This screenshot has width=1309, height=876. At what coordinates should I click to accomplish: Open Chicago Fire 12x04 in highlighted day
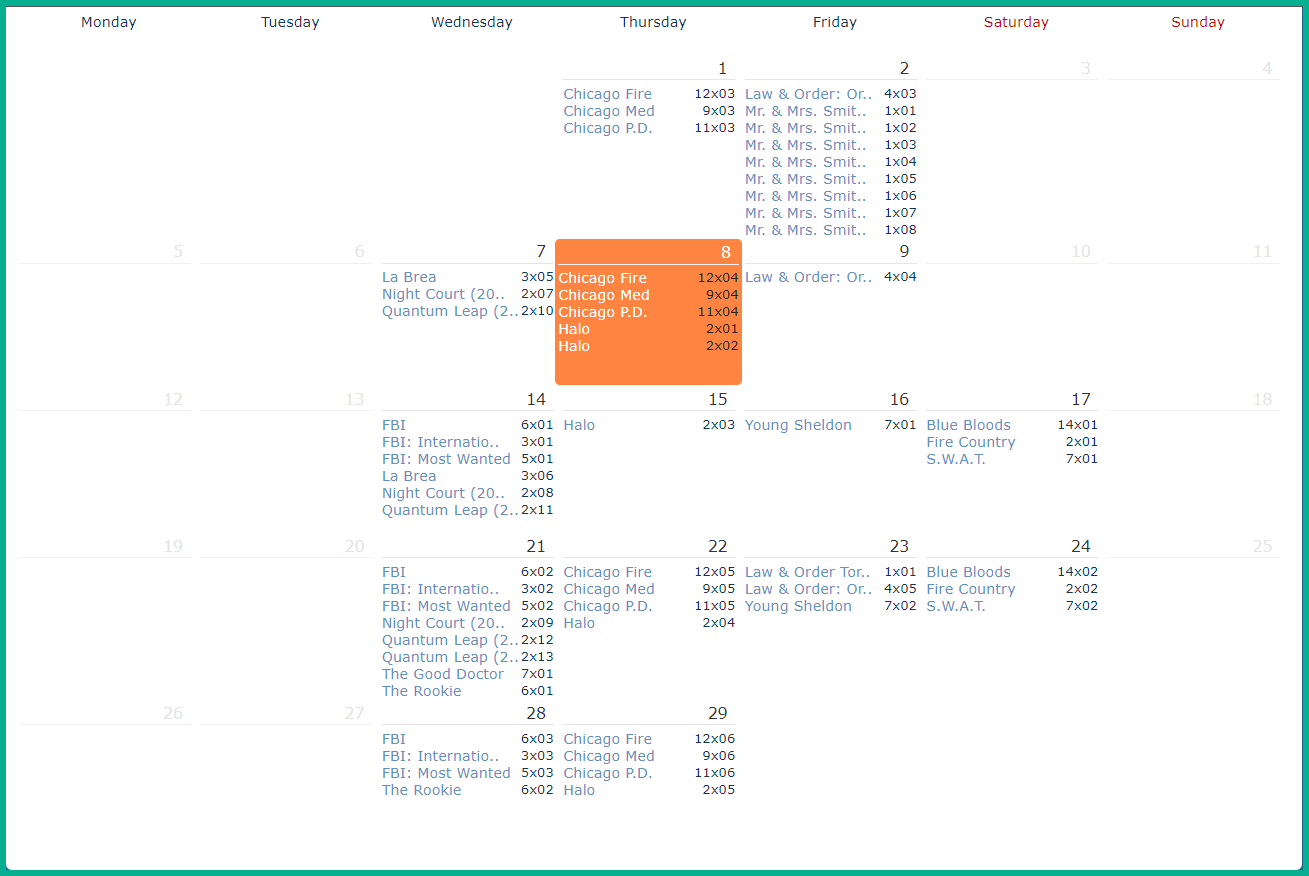(x=602, y=278)
